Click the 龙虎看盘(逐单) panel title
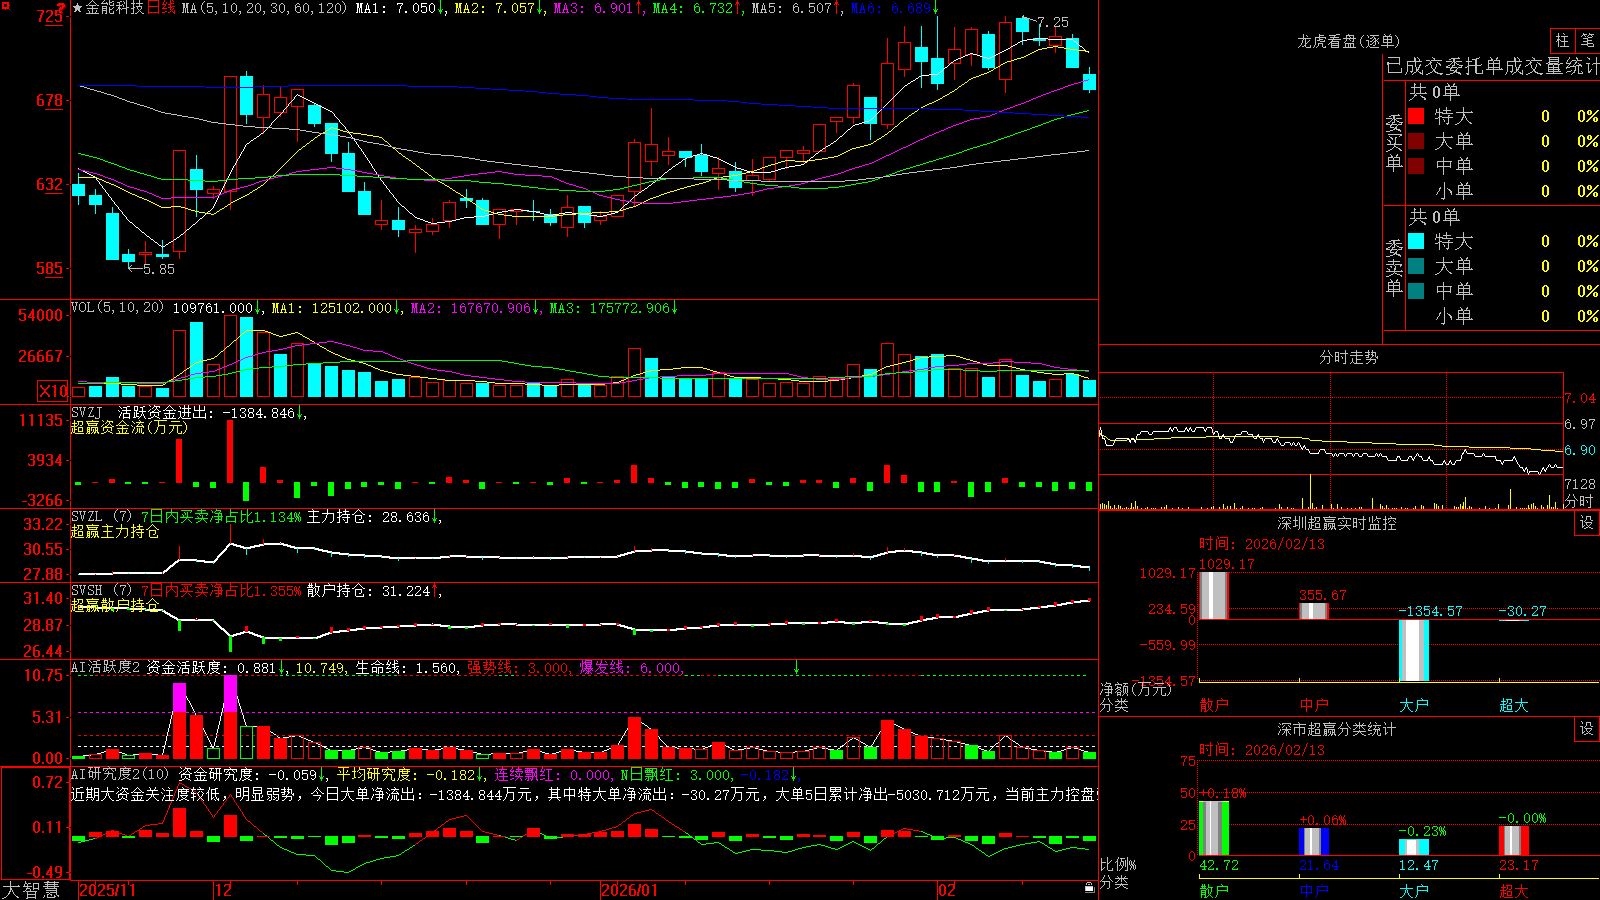This screenshot has width=1600, height=900. point(1348,41)
